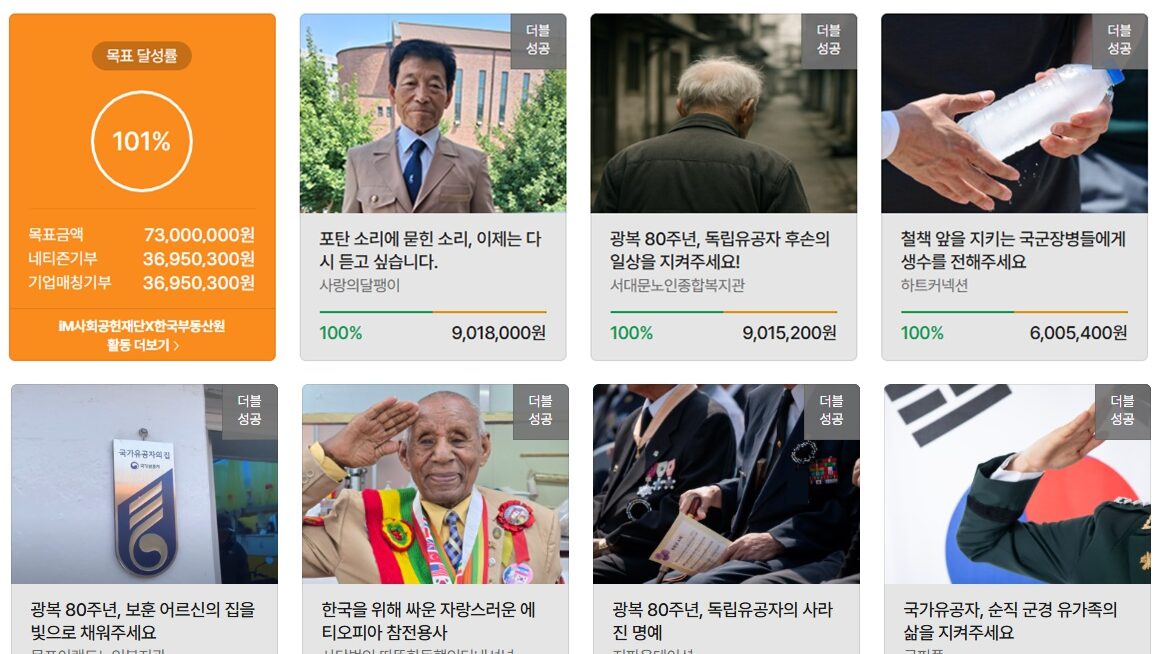Open the elderly man back-view thumbnail
The height and width of the screenshot is (654, 1162).
[723, 113]
